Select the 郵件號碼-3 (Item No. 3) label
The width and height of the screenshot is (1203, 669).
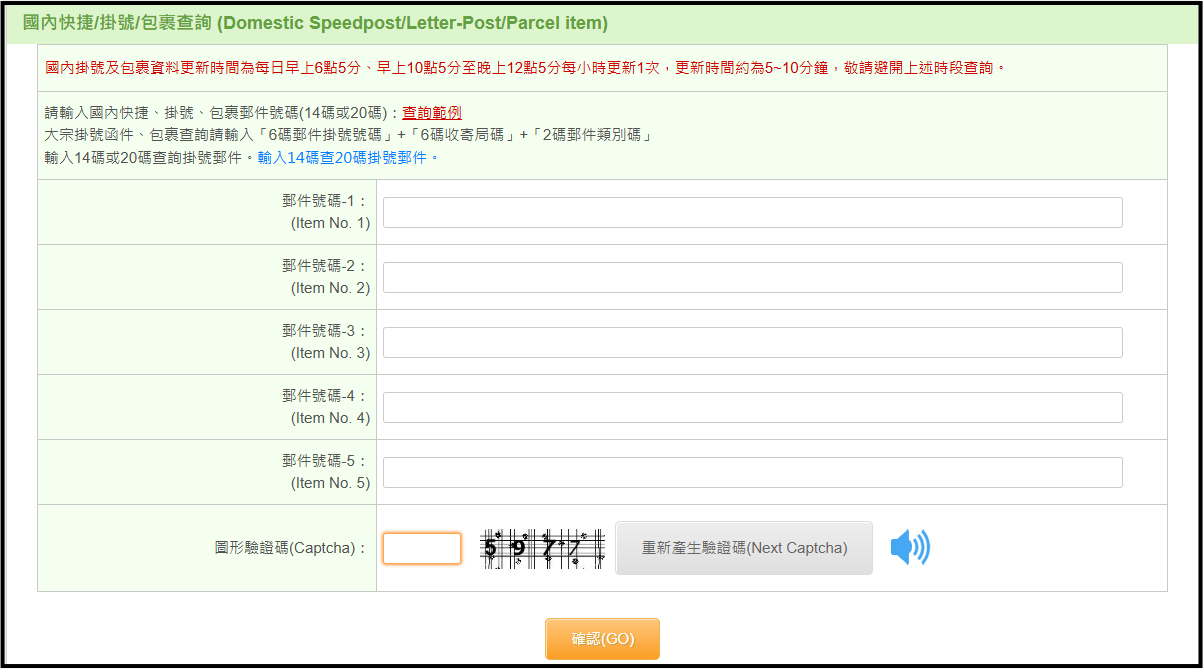tap(326, 342)
